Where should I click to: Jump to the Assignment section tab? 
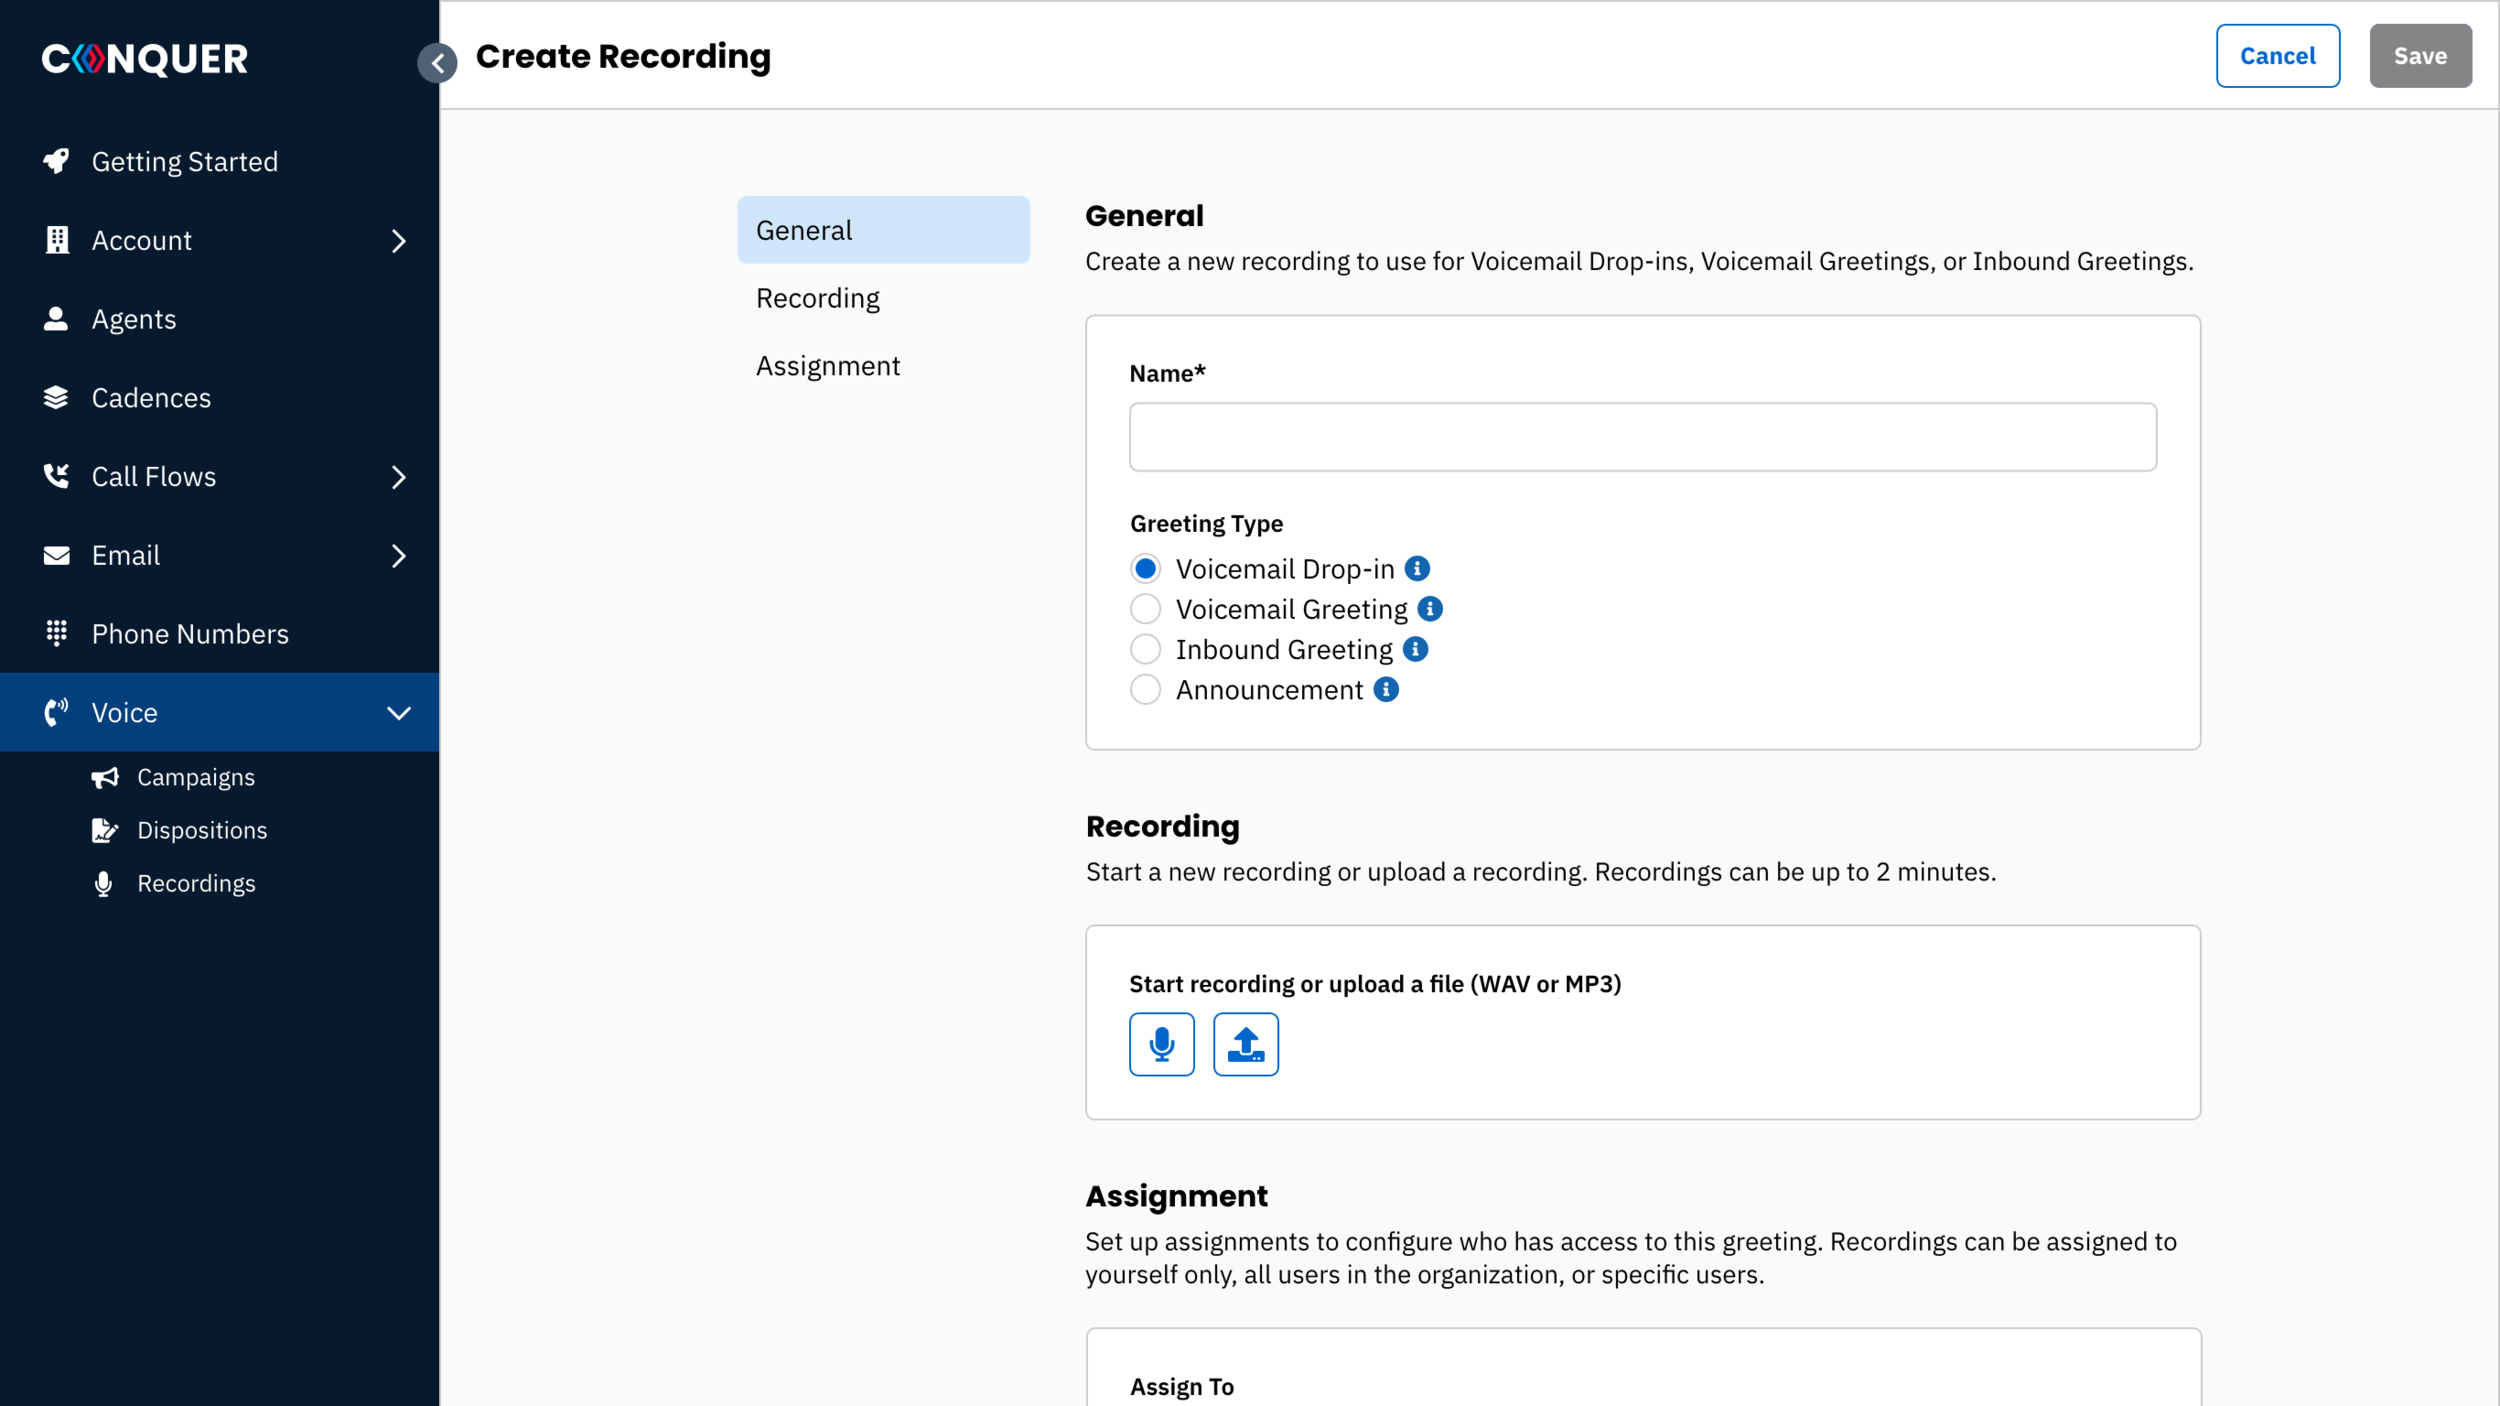(x=827, y=366)
